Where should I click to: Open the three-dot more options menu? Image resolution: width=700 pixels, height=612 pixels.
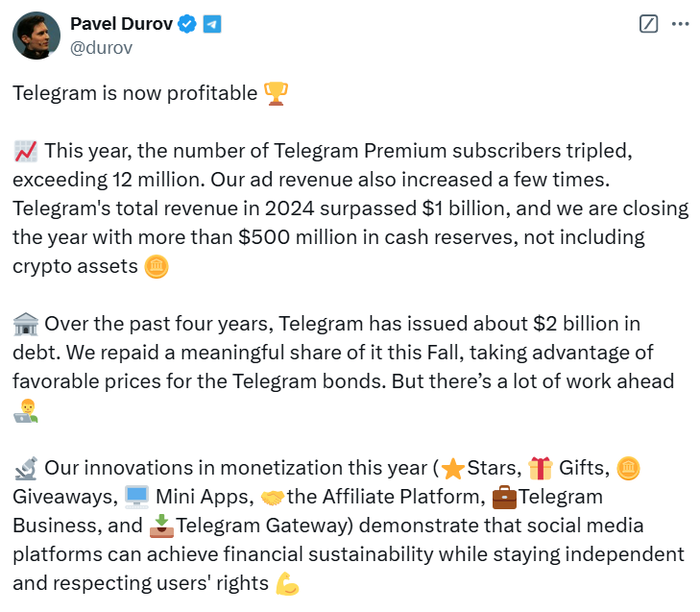pos(681,24)
